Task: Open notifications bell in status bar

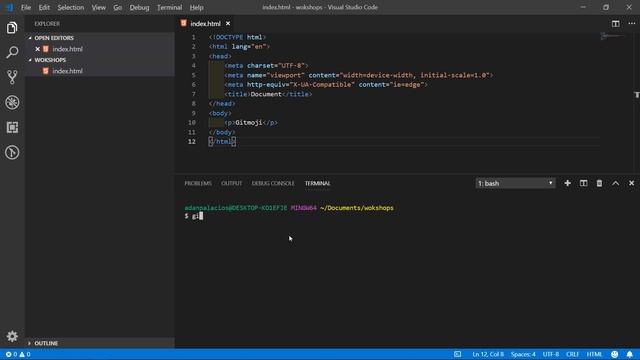Action: coord(630,354)
